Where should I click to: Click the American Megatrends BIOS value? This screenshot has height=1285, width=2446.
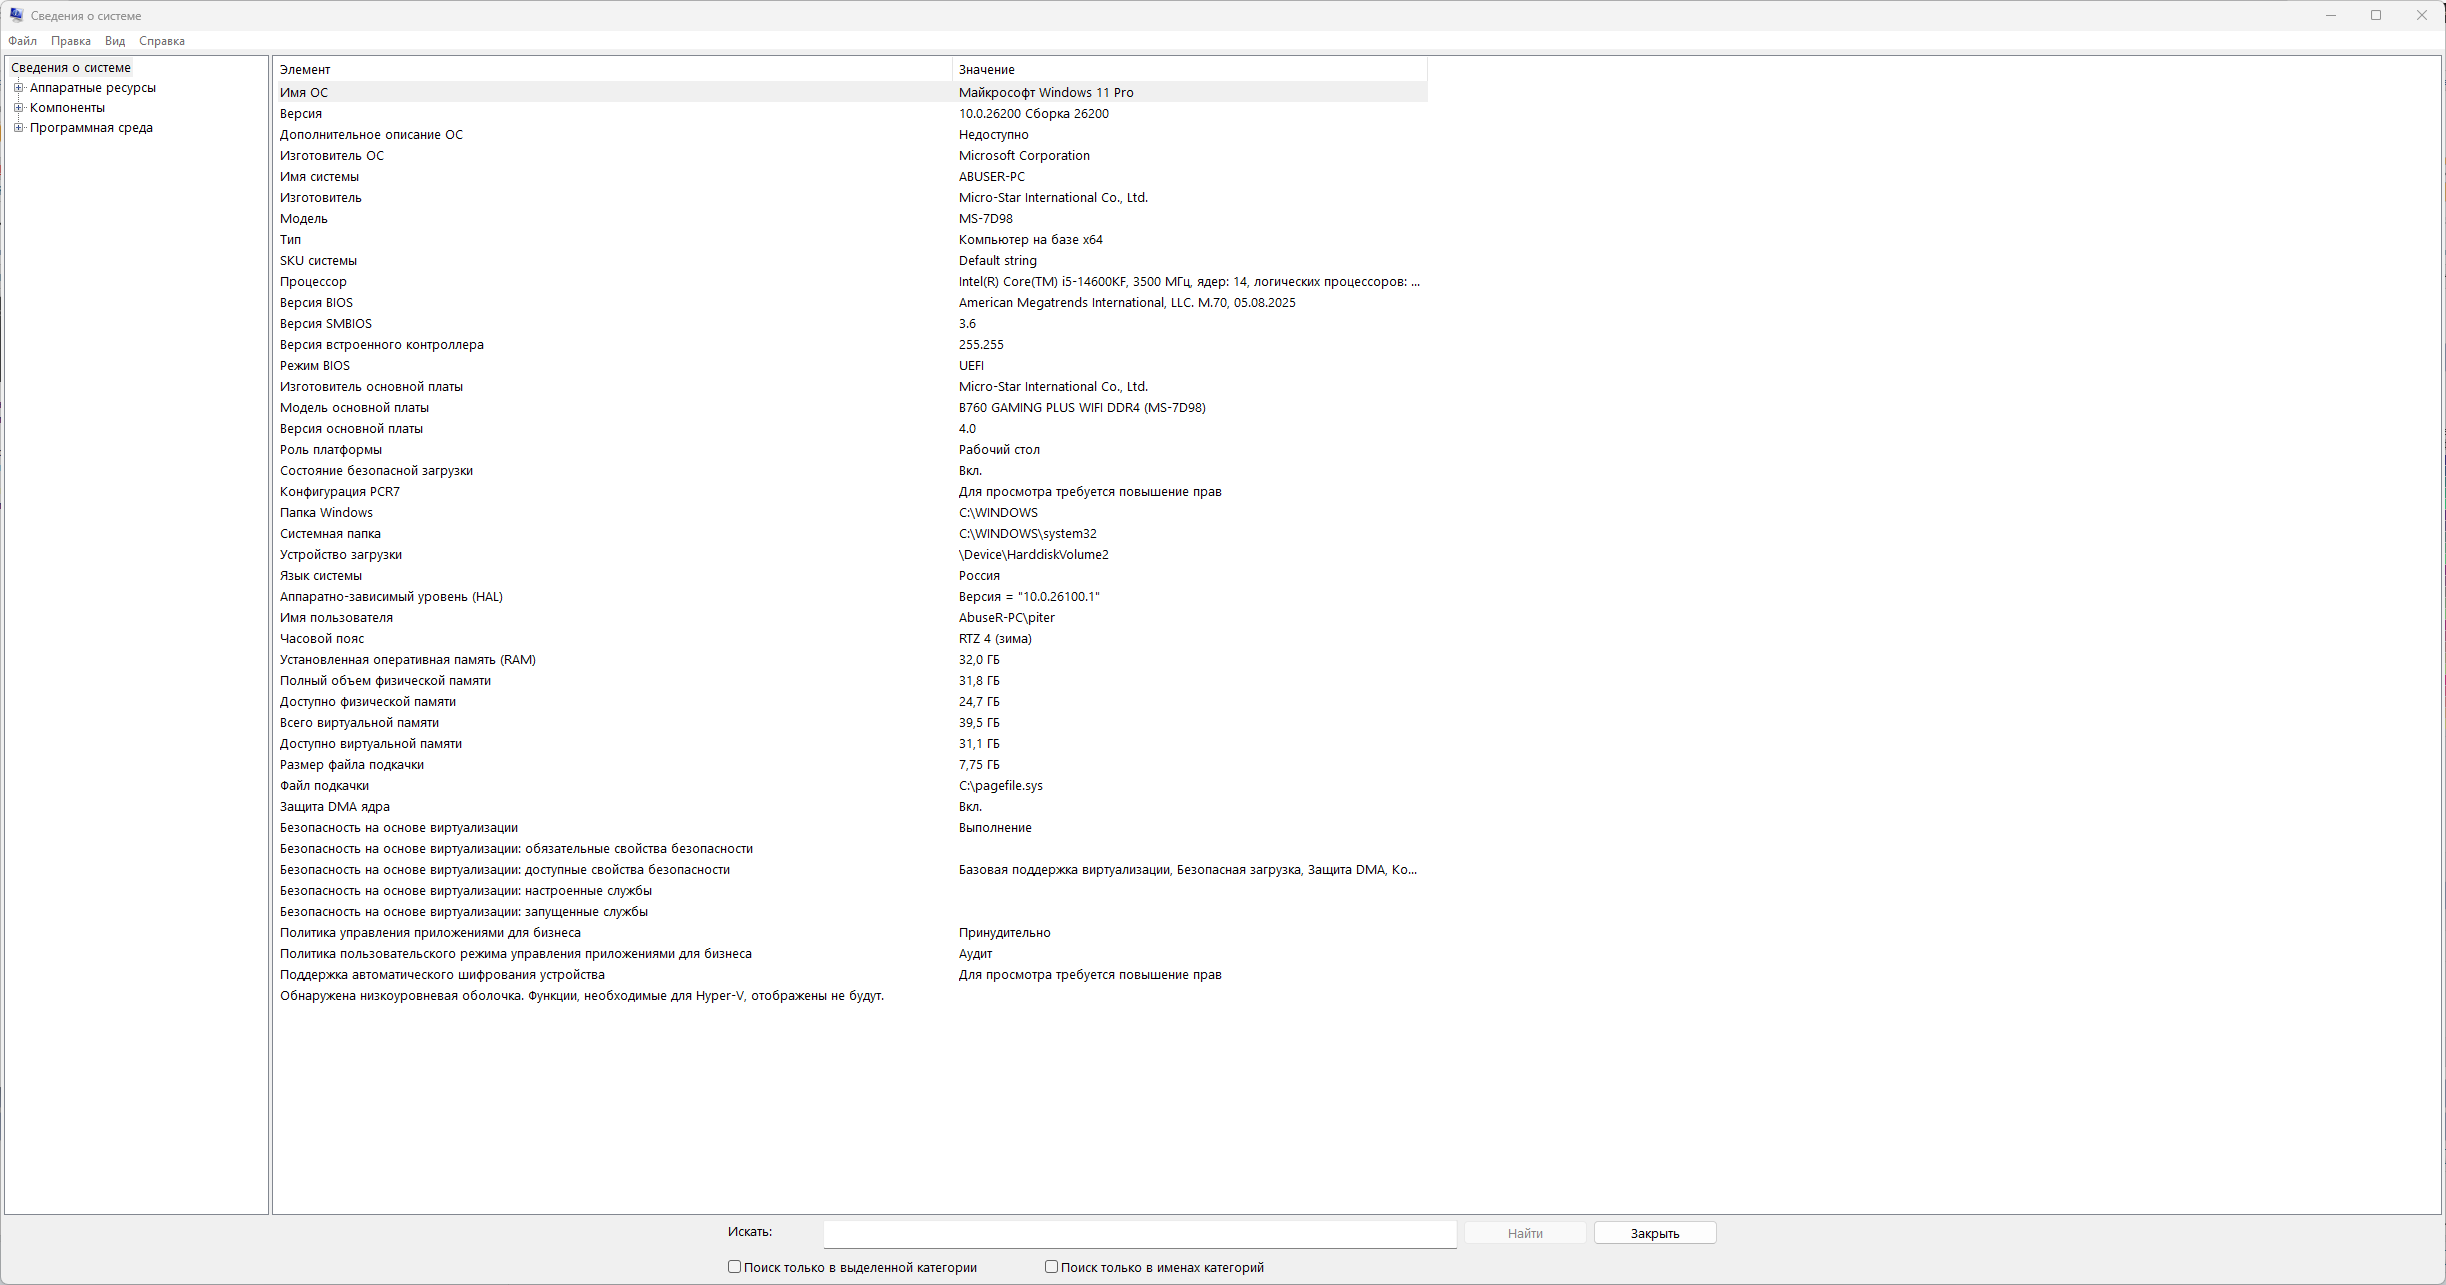point(1127,303)
